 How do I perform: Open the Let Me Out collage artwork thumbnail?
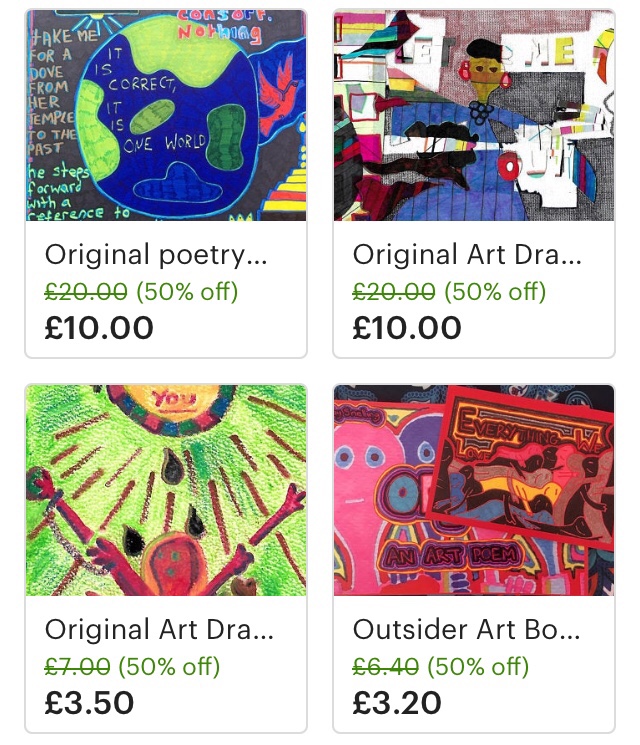click(x=474, y=115)
